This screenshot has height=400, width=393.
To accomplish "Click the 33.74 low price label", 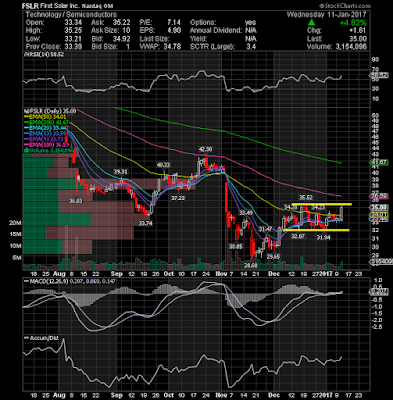I will (145, 224).
